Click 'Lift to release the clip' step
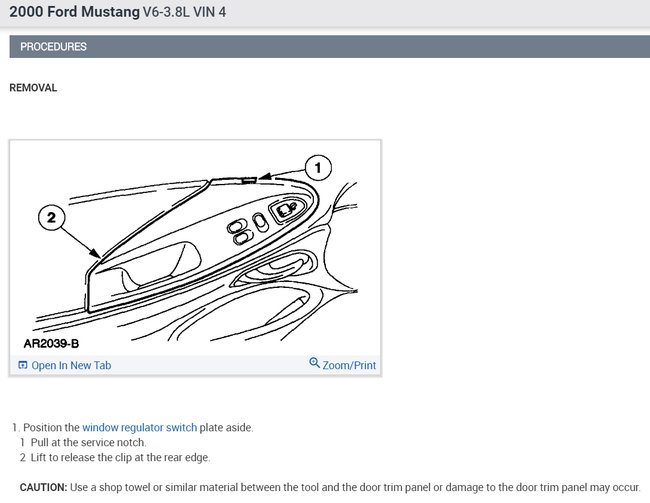The width and height of the screenshot is (650, 503). coord(120,457)
